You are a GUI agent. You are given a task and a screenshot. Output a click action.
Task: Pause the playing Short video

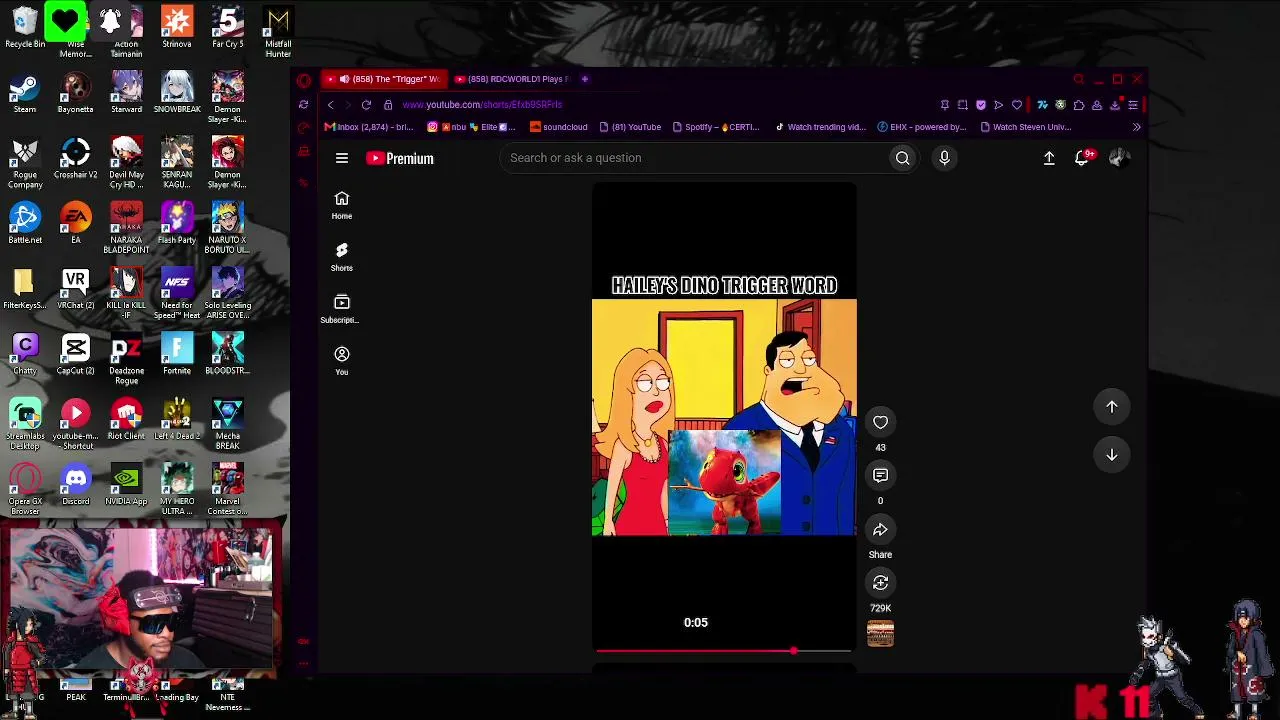click(724, 417)
